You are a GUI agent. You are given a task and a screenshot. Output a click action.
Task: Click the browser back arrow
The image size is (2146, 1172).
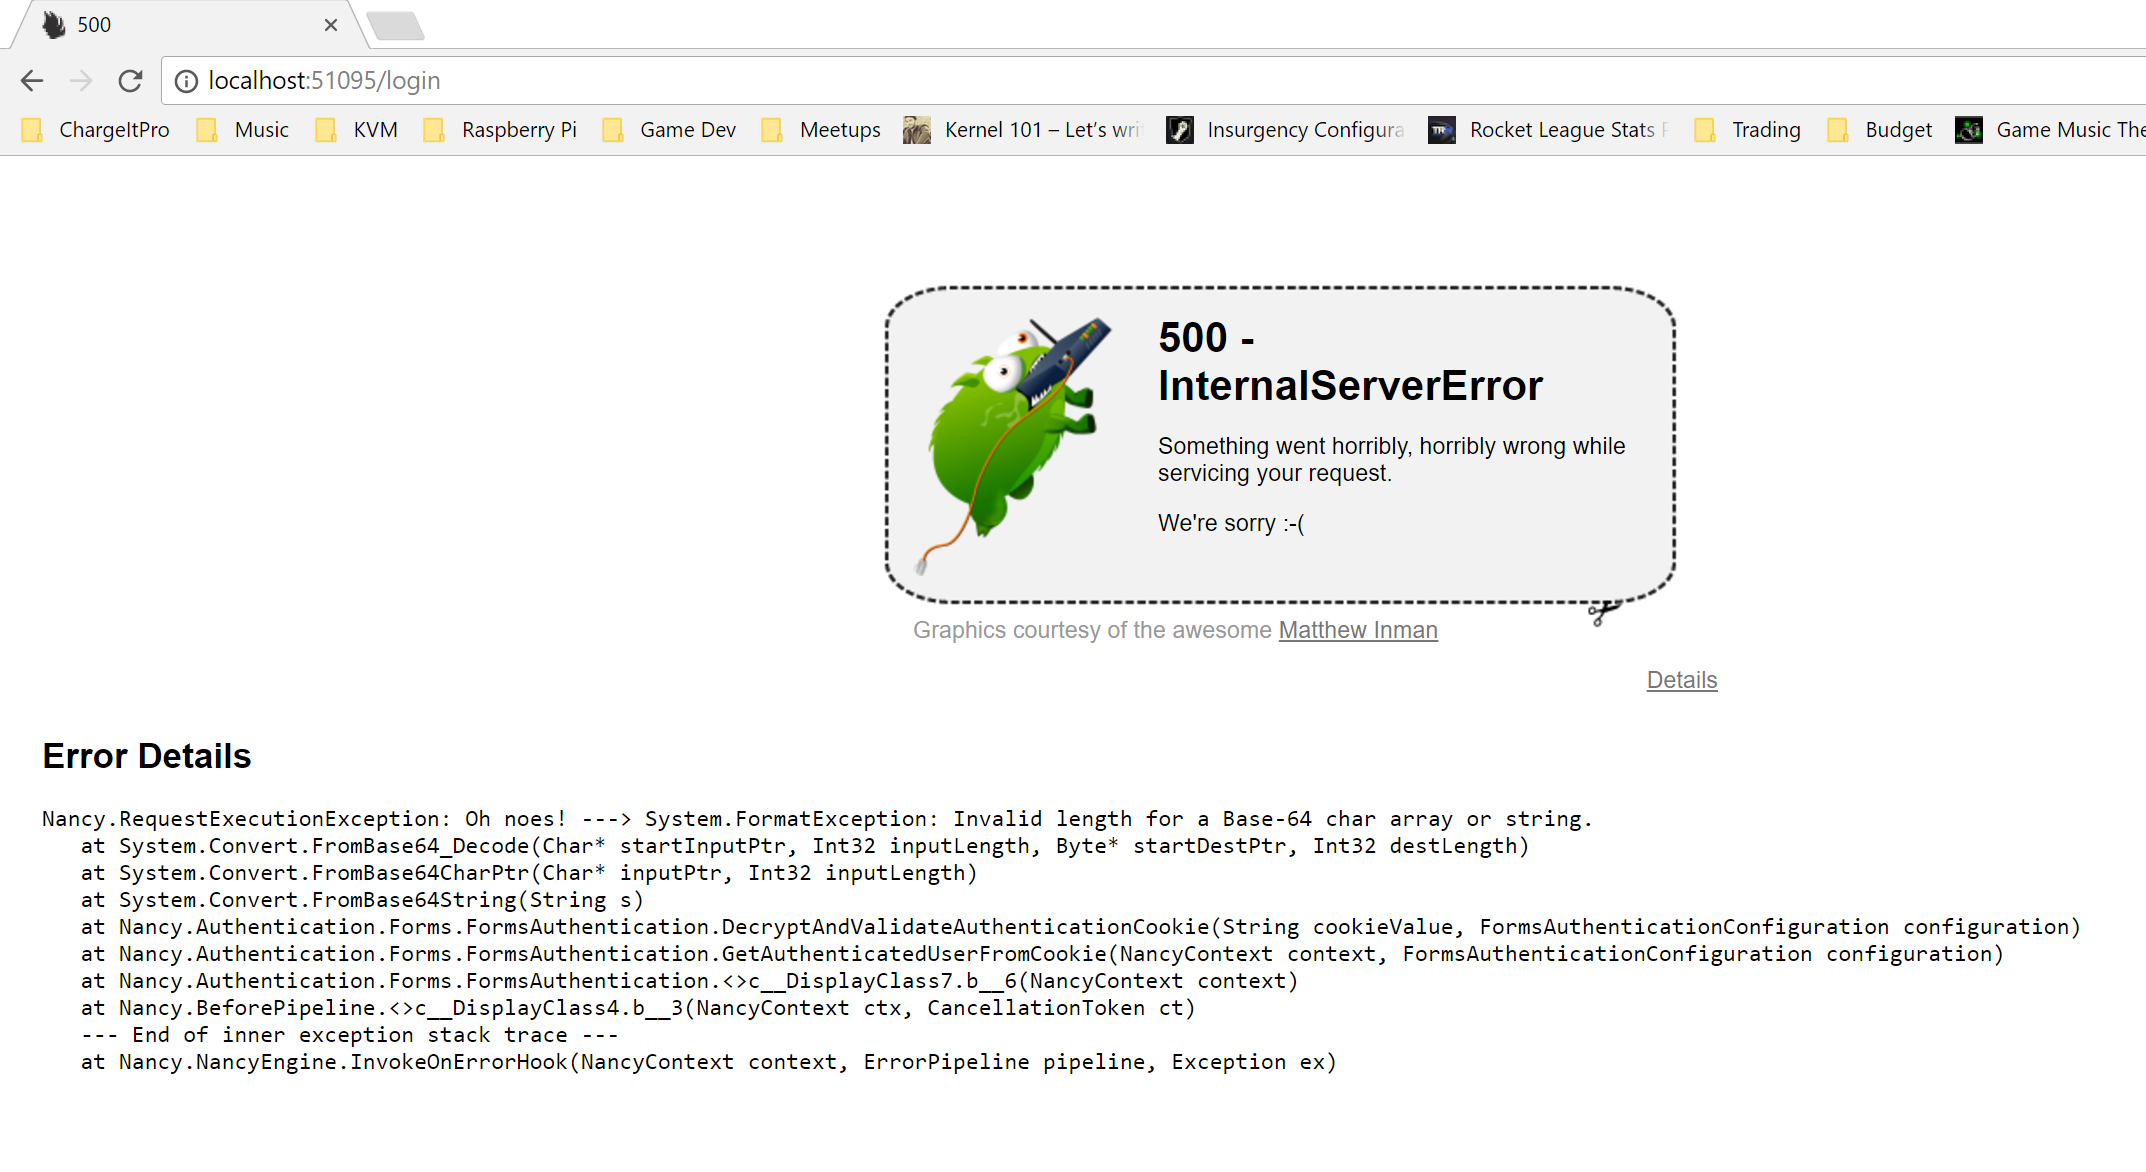coord(32,81)
